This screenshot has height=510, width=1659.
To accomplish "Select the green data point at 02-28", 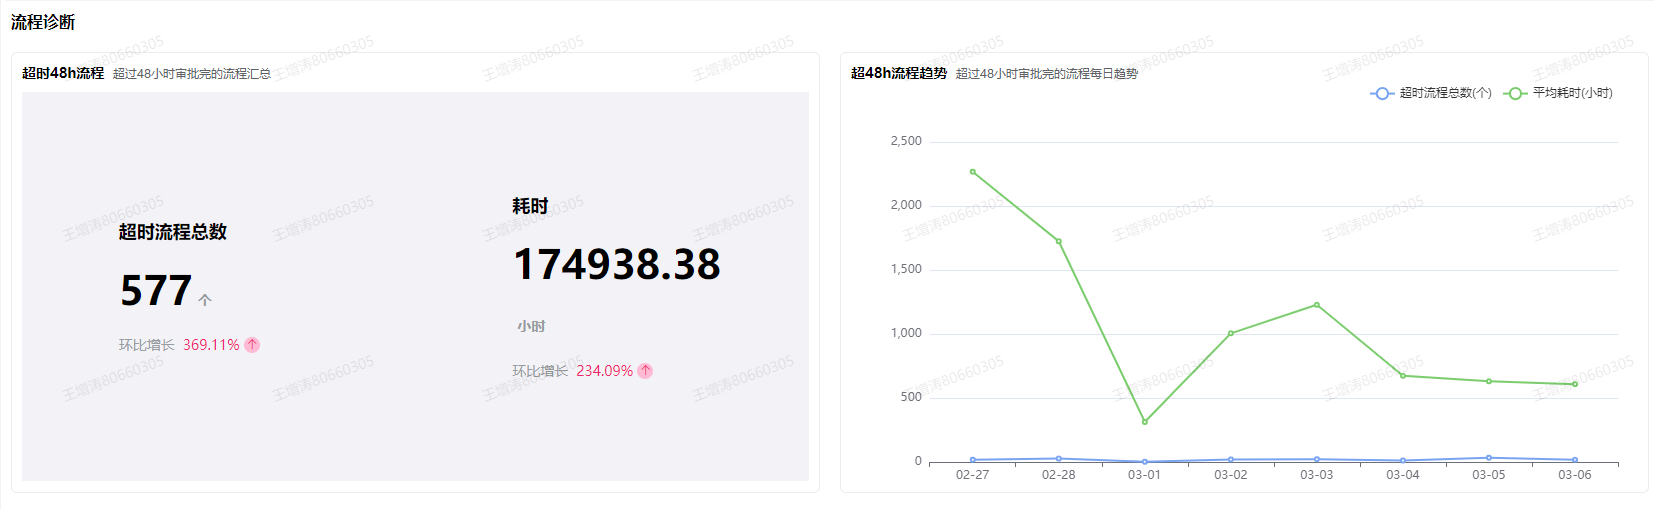I will click(1059, 241).
